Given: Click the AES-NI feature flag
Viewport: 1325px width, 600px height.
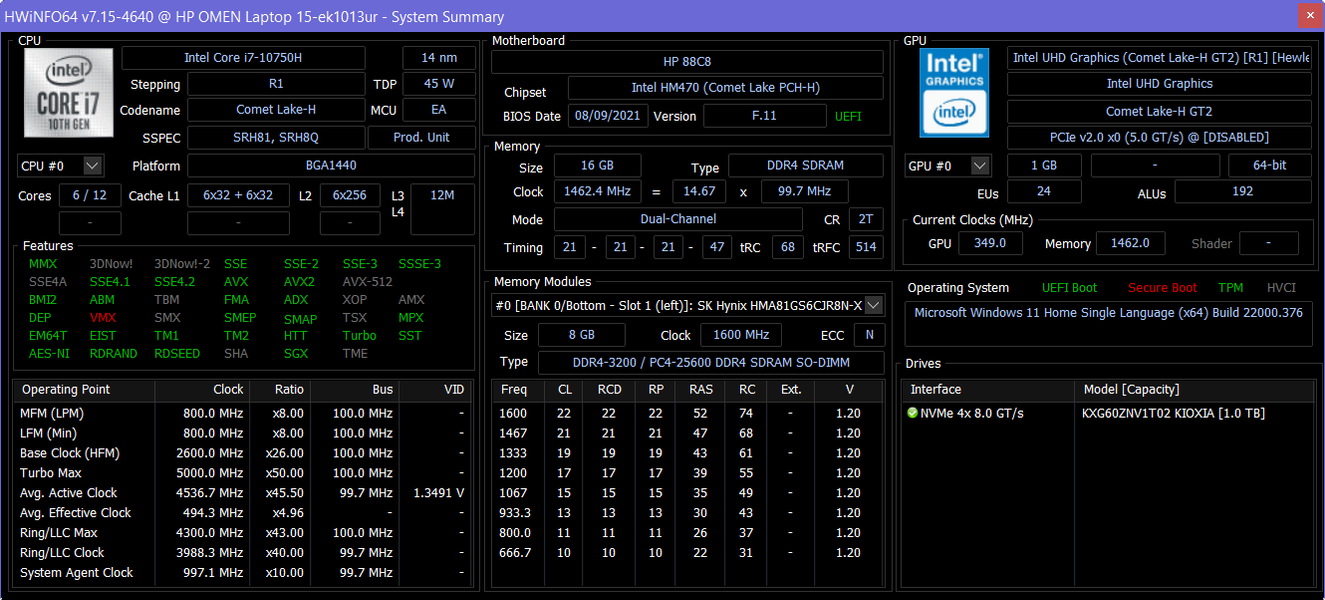Looking at the screenshot, I should coord(49,353).
